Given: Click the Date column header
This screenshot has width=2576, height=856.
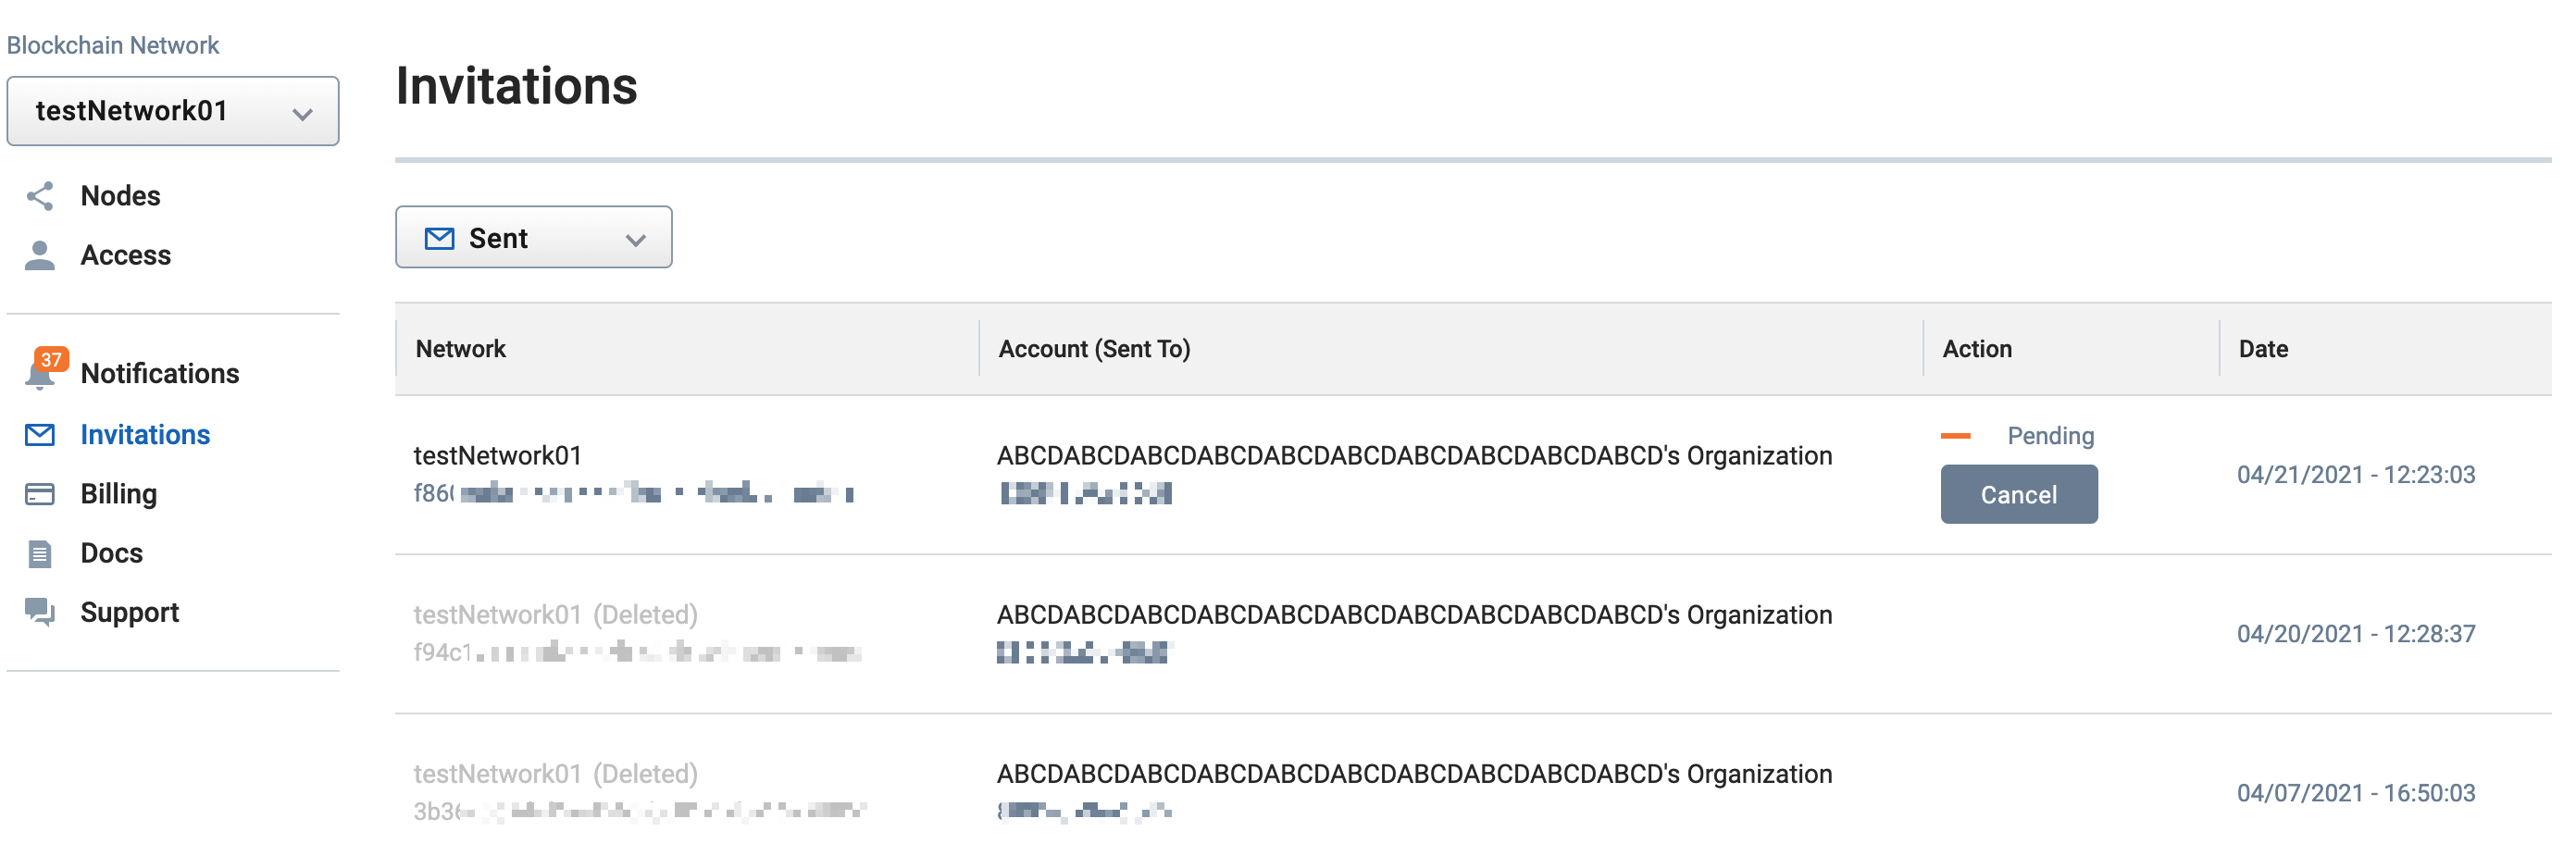Looking at the screenshot, I should pyautogui.click(x=2263, y=349).
